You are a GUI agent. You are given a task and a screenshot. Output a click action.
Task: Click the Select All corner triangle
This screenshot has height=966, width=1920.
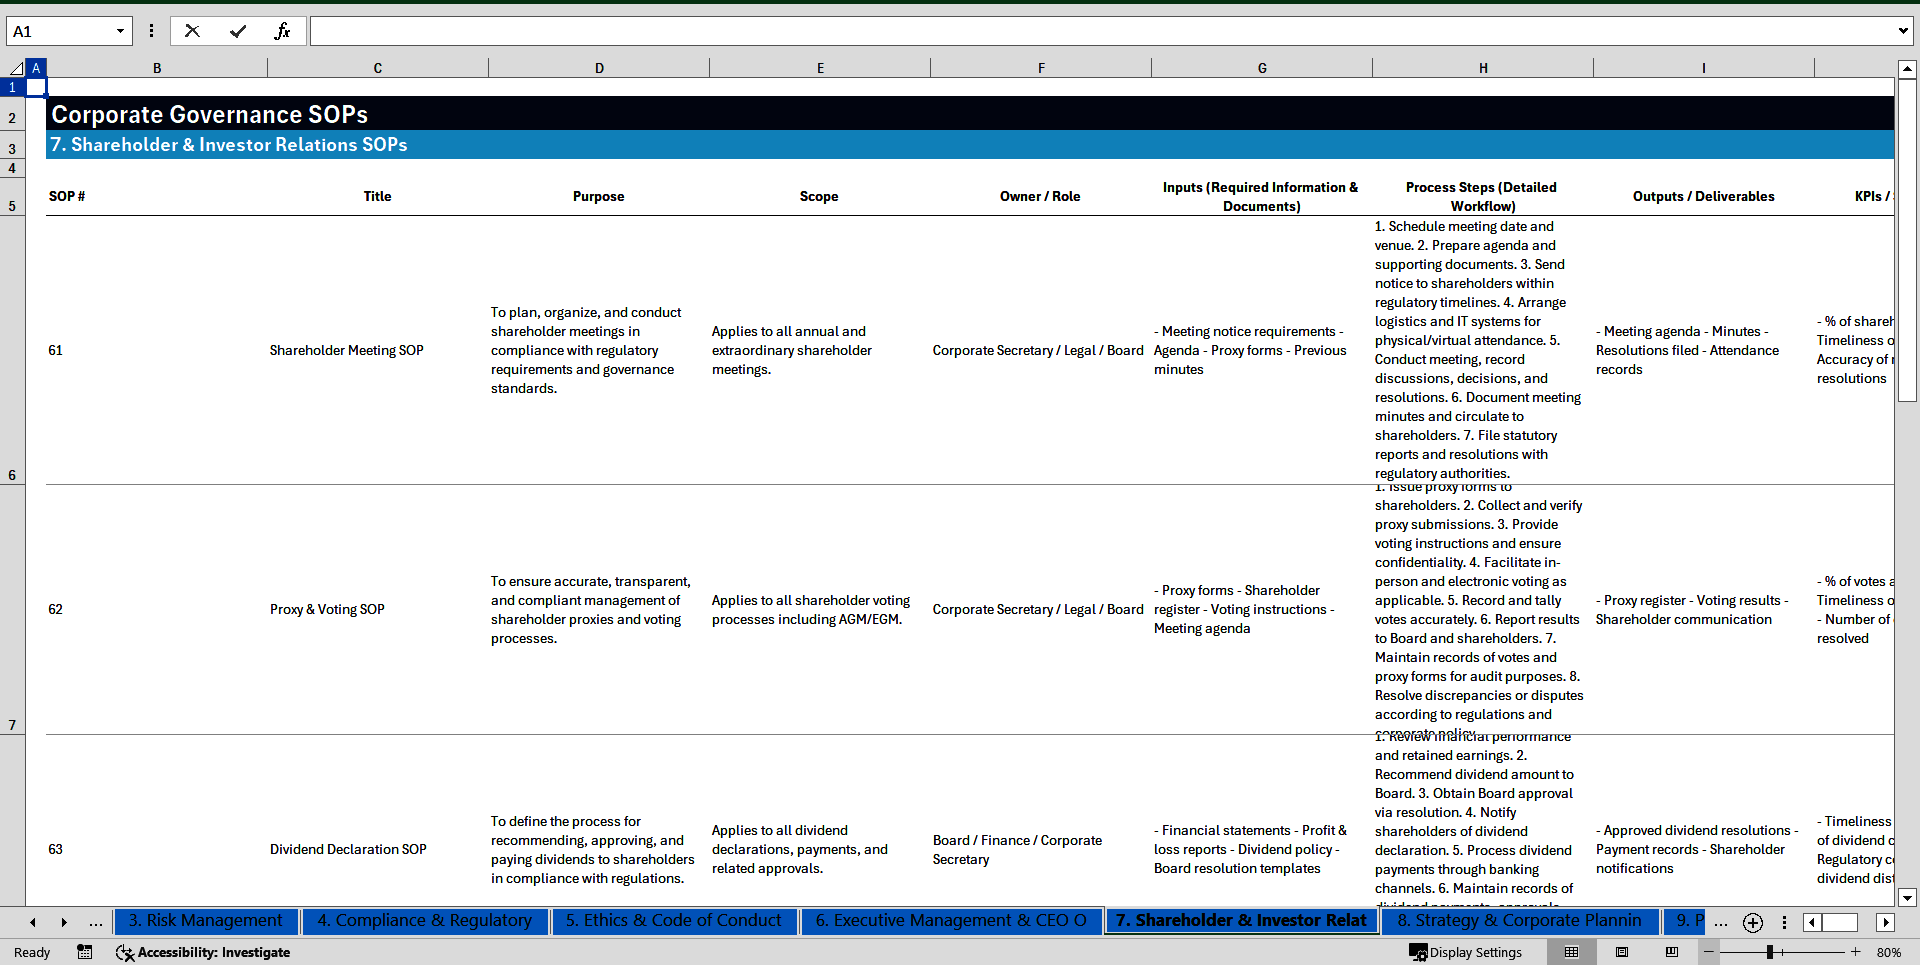coord(15,68)
